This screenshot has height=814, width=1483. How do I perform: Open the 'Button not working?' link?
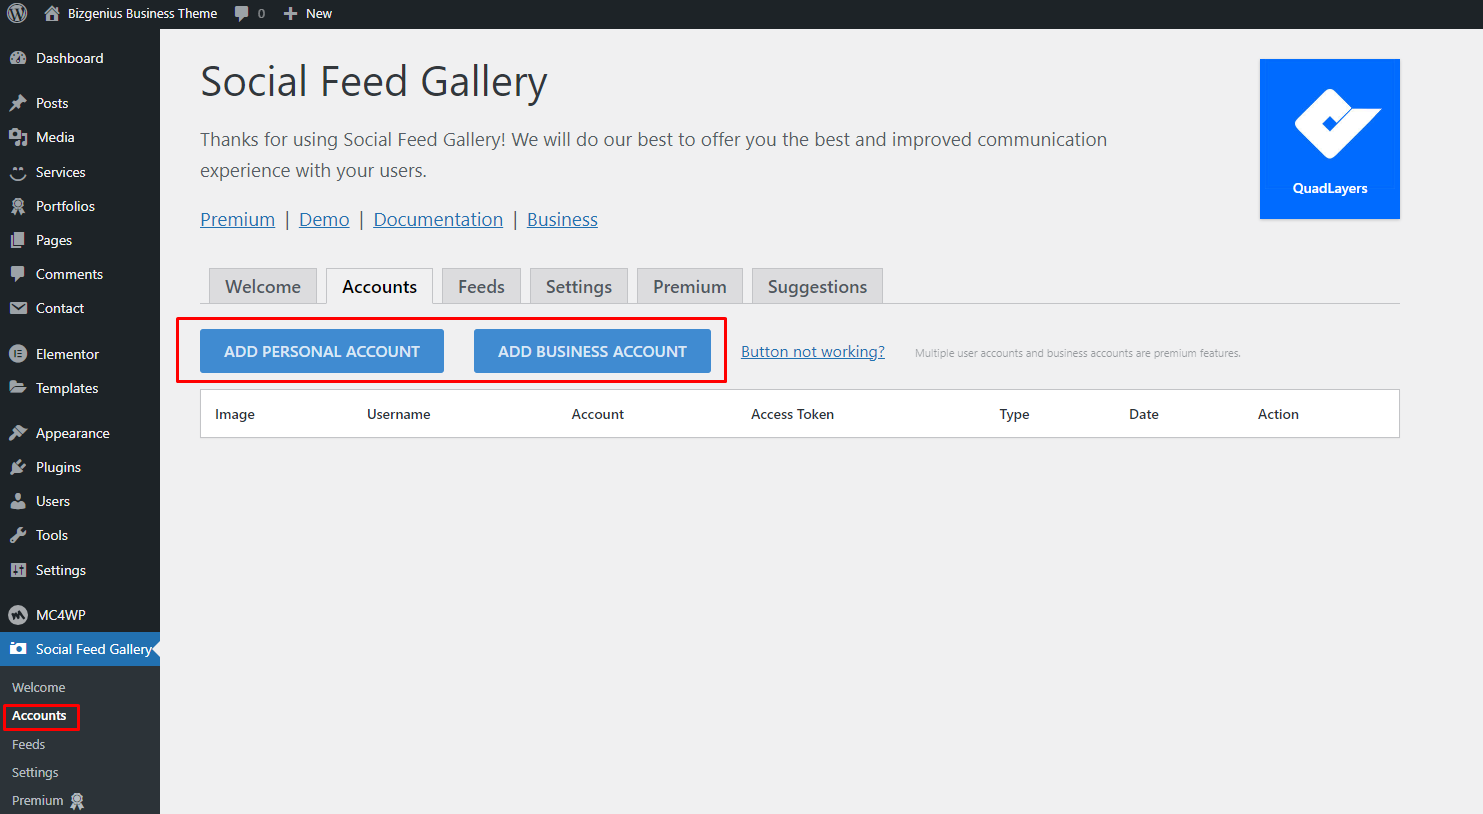click(813, 352)
